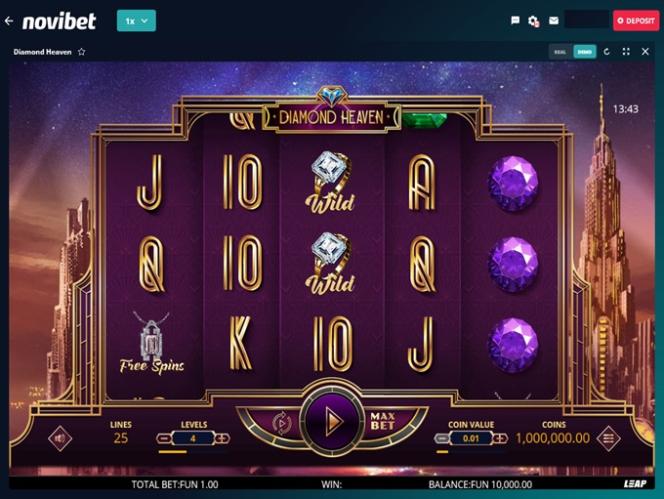Open the settings gear icon in header
The width and height of the screenshot is (664, 499).
coord(534,21)
